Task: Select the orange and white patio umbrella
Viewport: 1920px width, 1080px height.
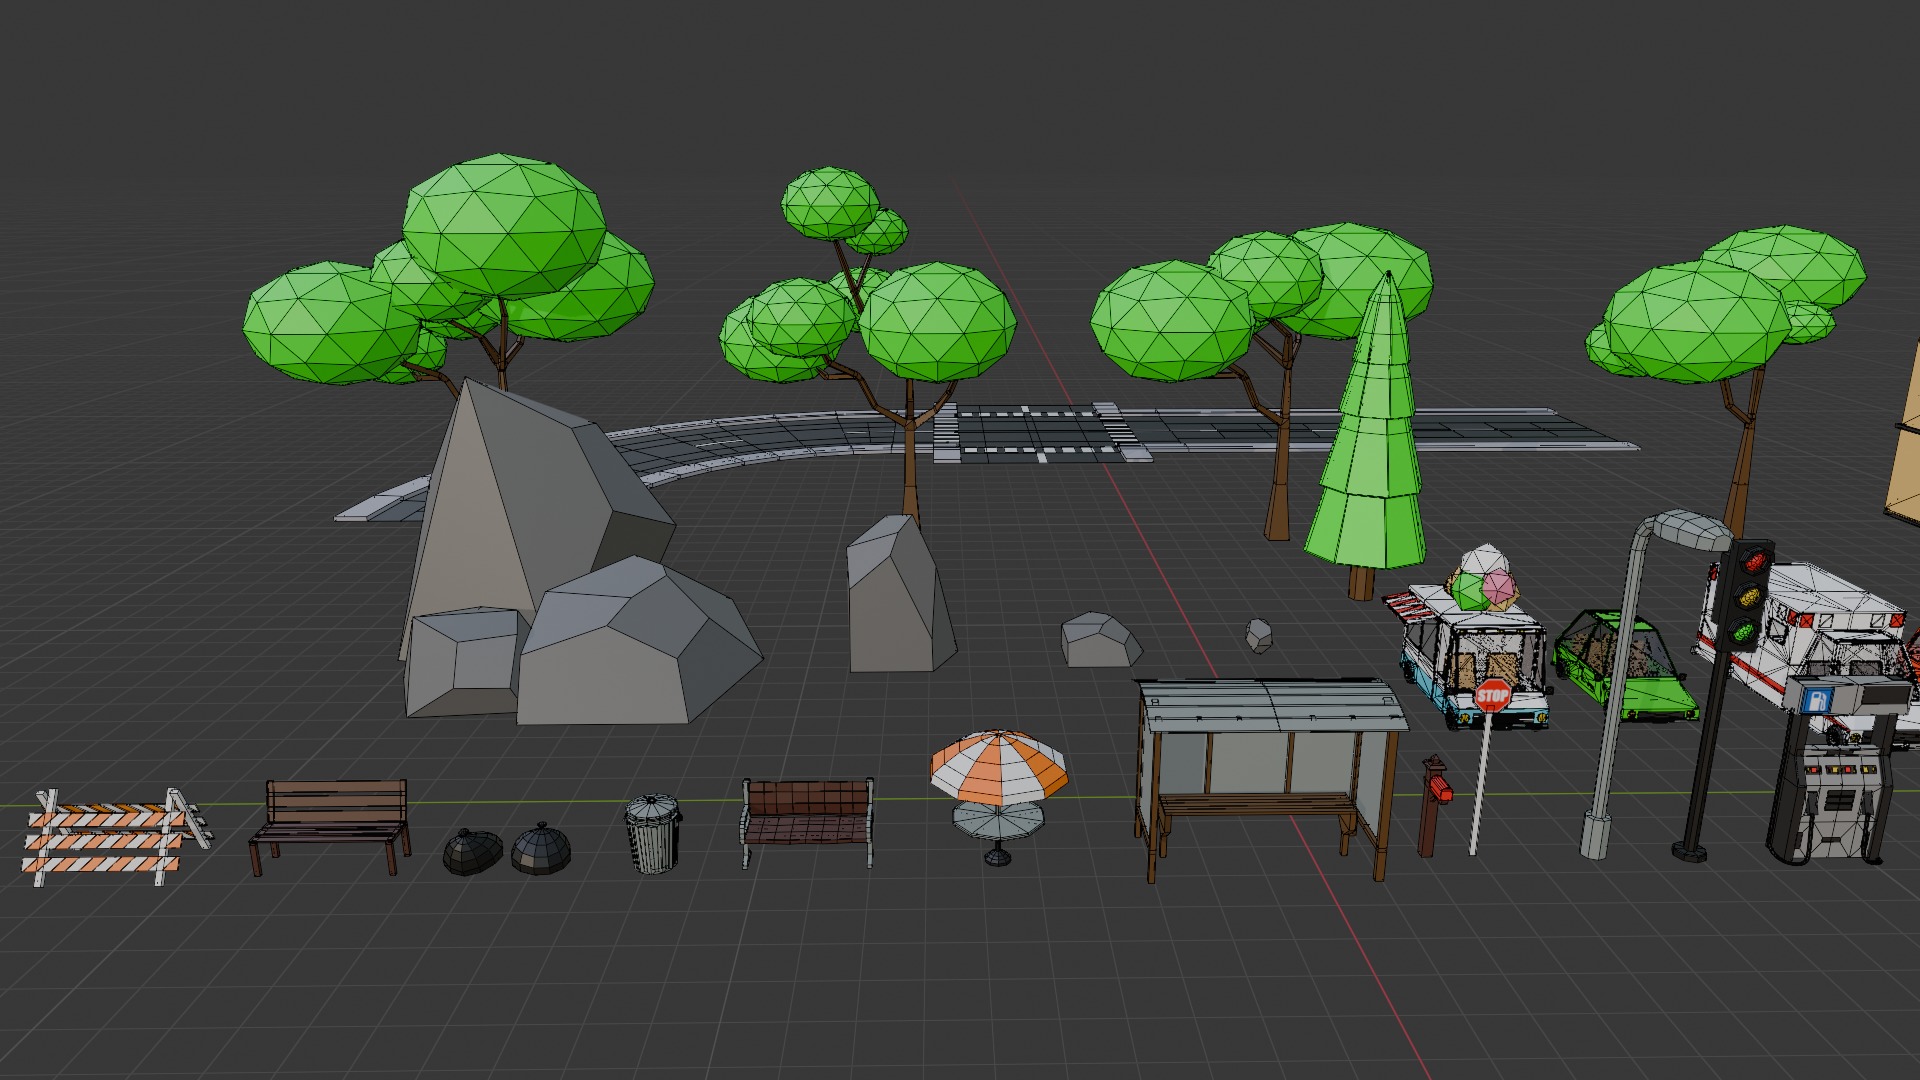Action: coord(998,767)
